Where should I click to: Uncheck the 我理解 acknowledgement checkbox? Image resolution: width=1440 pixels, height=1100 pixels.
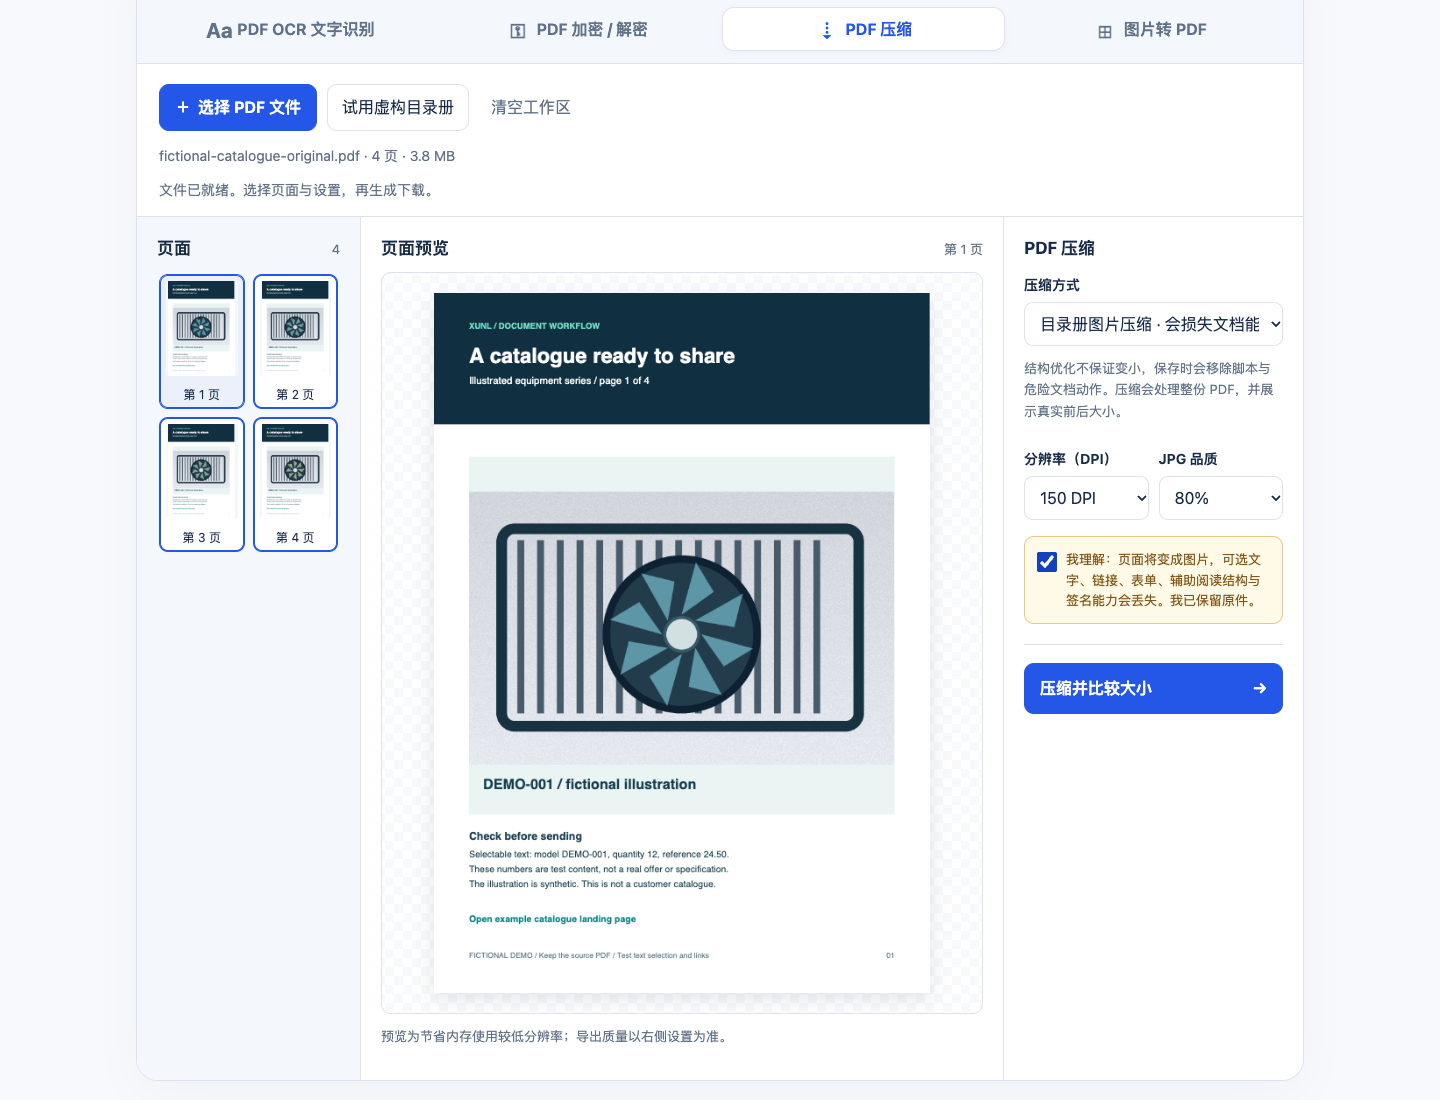tap(1047, 561)
